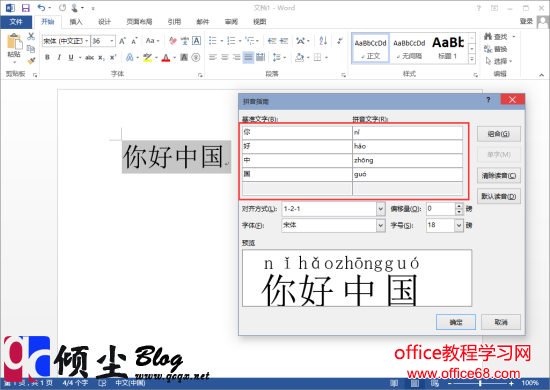Switch to the 插入 tab
The height and width of the screenshot is (390, 550).
click(x=76, y=22)
